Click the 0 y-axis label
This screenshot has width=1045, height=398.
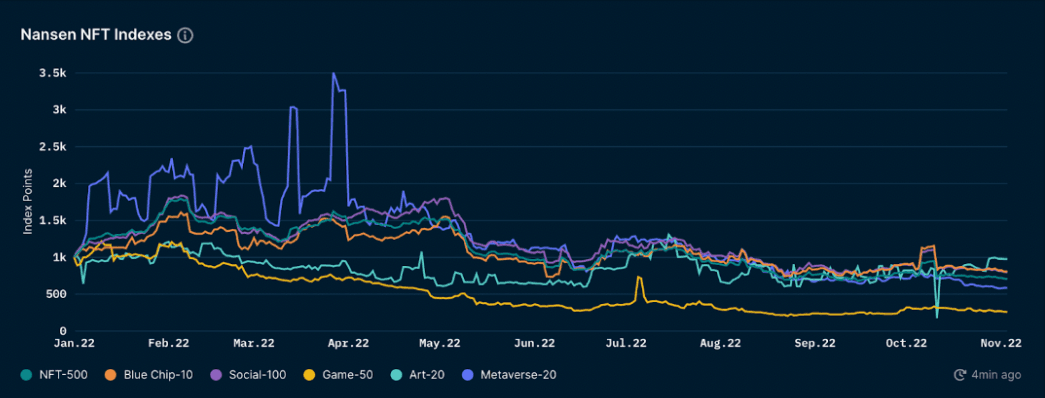(x=63, y=331)
